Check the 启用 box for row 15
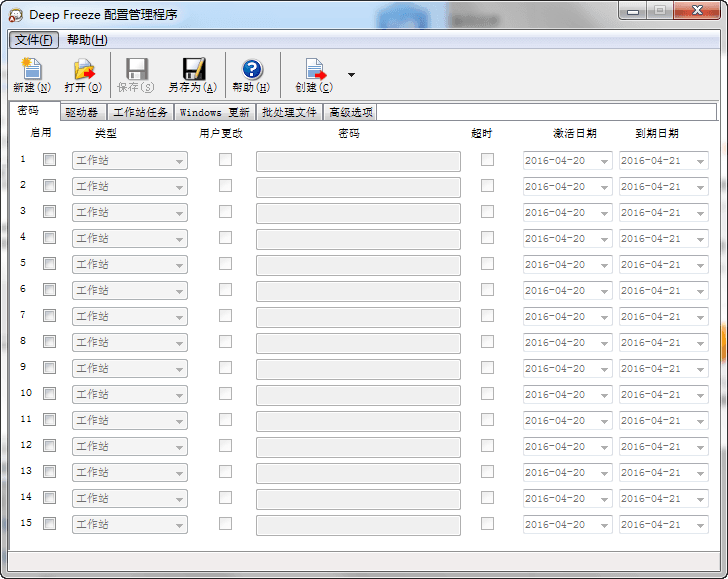 click(49, 524)
